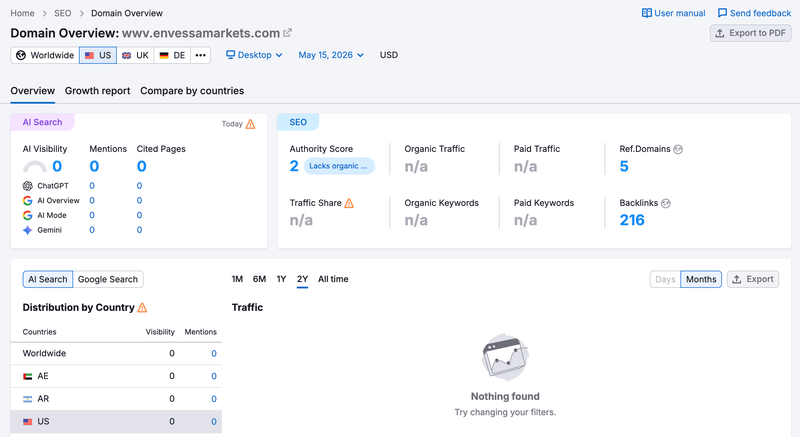Click the User manual book icon

click(x=646, y=13)
